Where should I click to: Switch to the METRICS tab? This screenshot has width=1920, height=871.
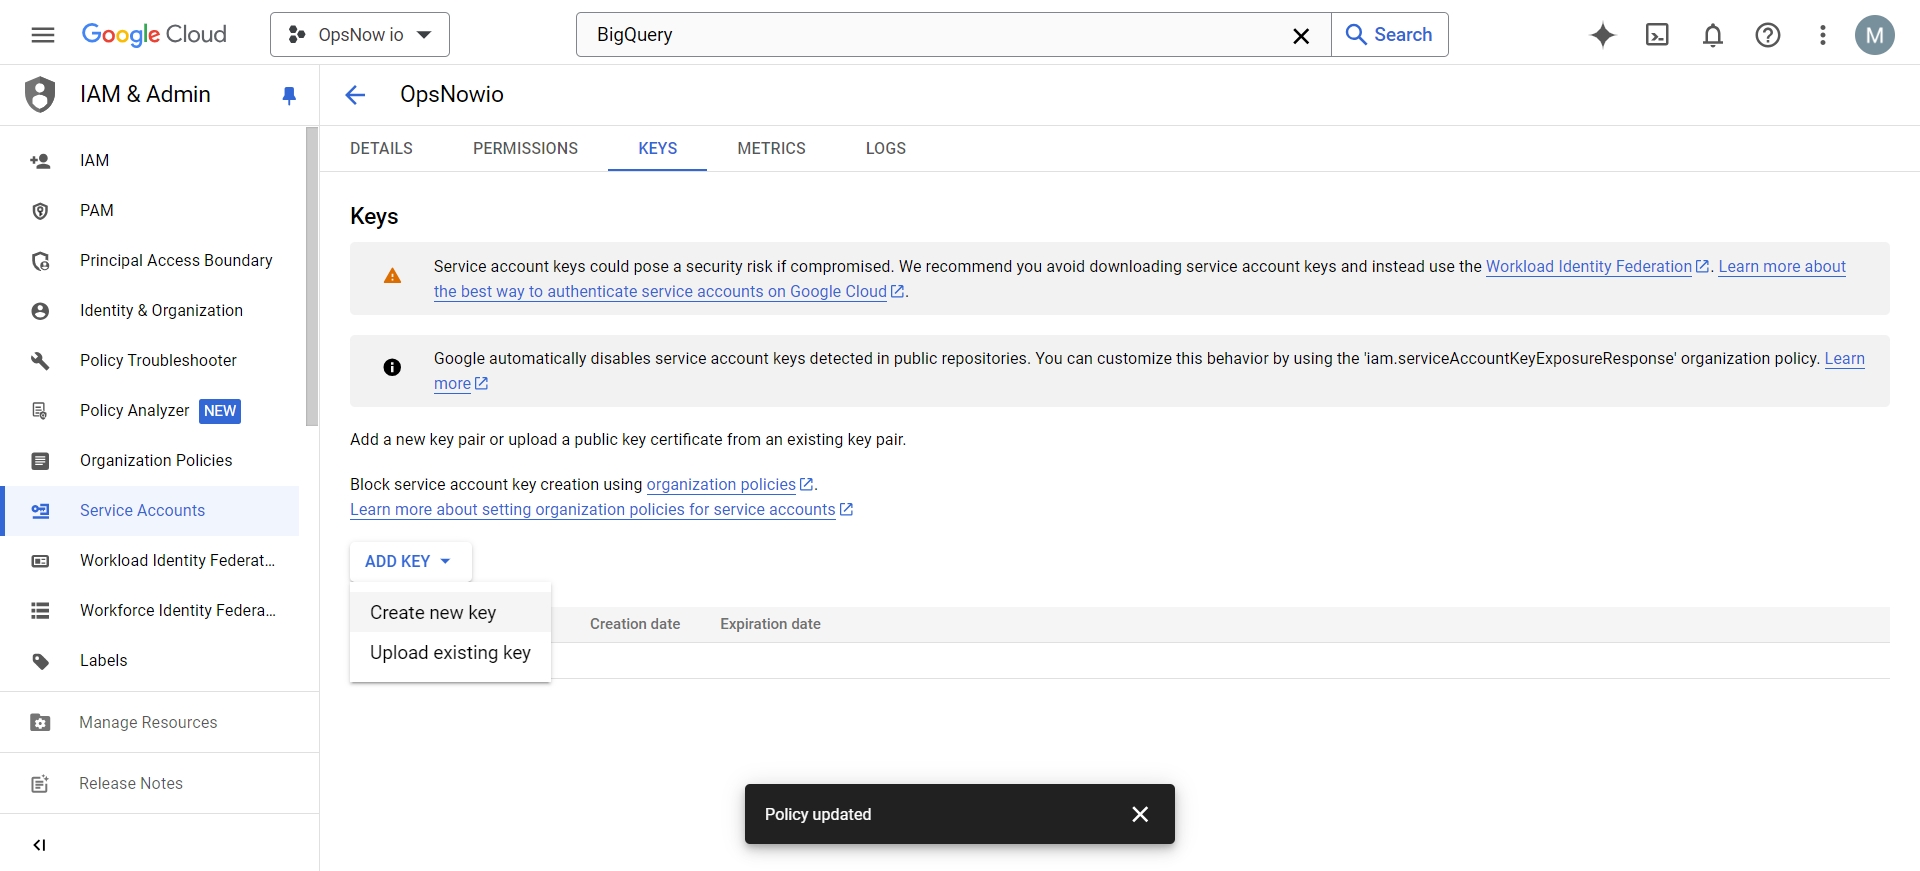771,148
